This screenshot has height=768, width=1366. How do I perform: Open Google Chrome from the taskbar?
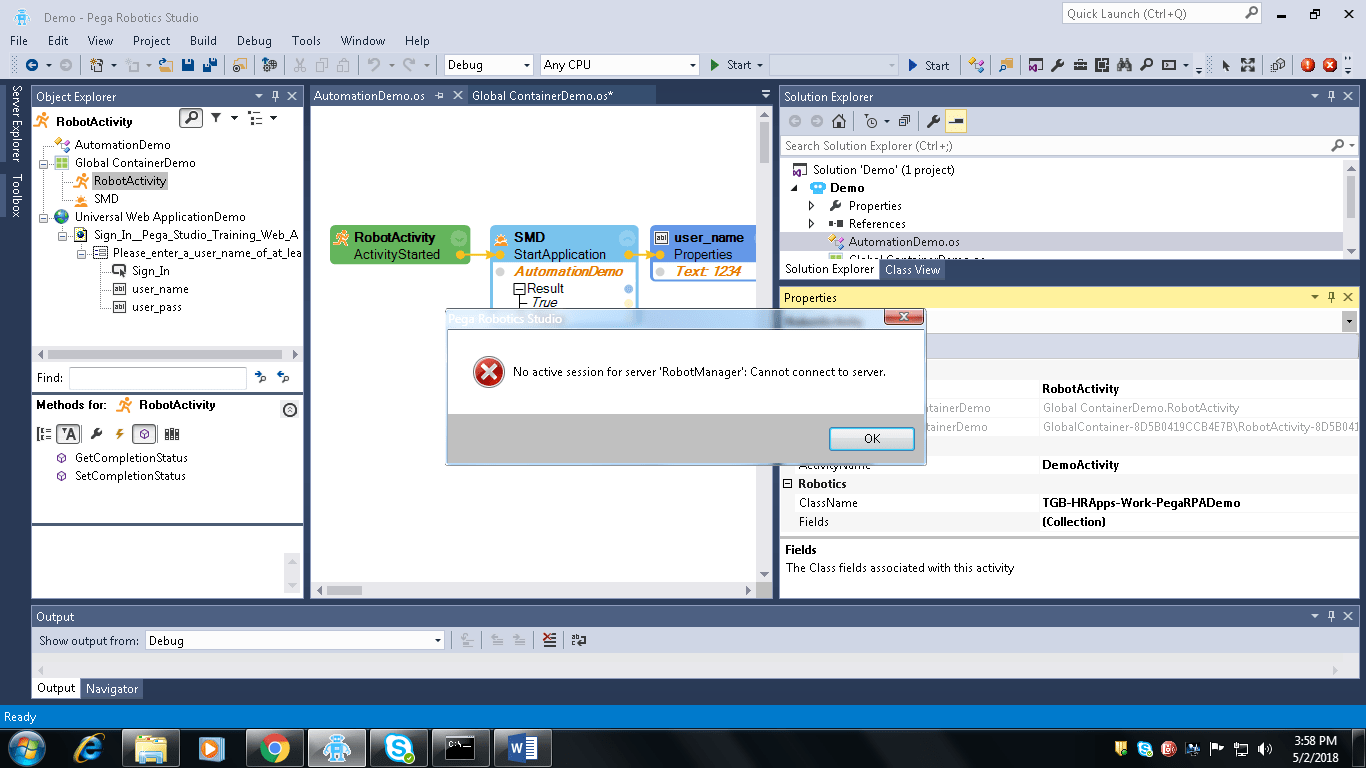point(275,748)
